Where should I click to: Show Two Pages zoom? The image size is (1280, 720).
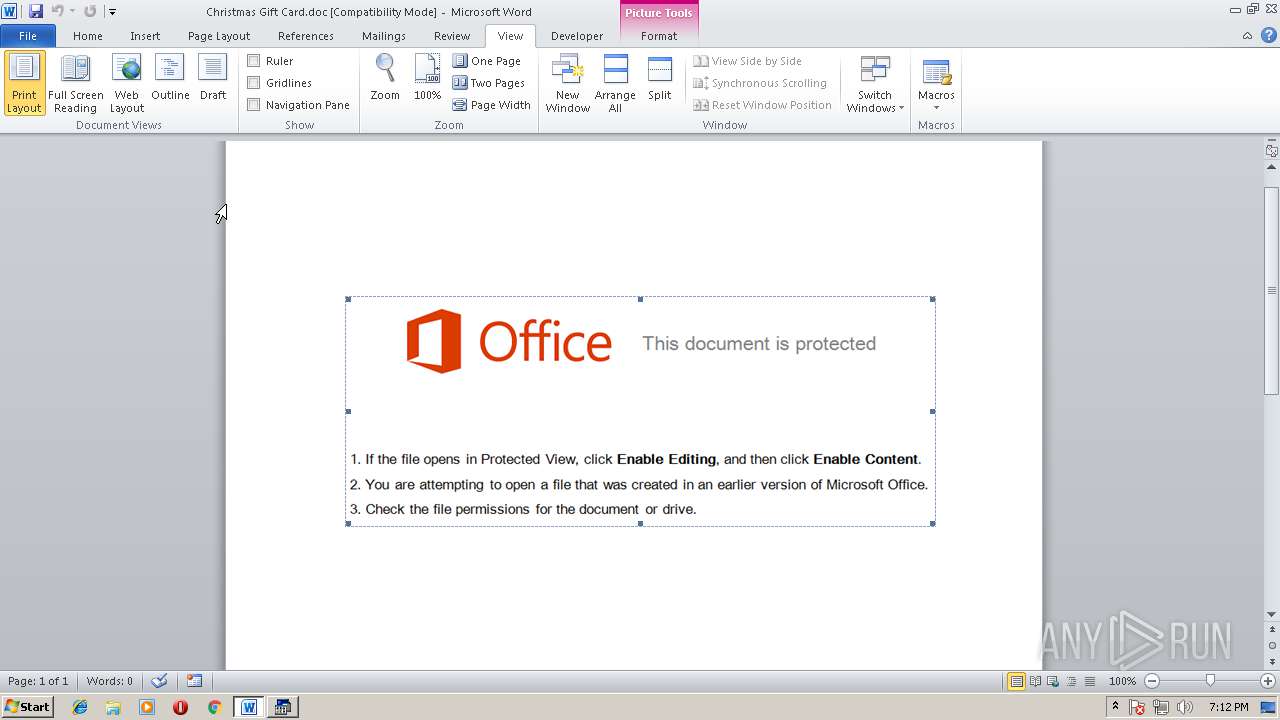coord(489,83)
